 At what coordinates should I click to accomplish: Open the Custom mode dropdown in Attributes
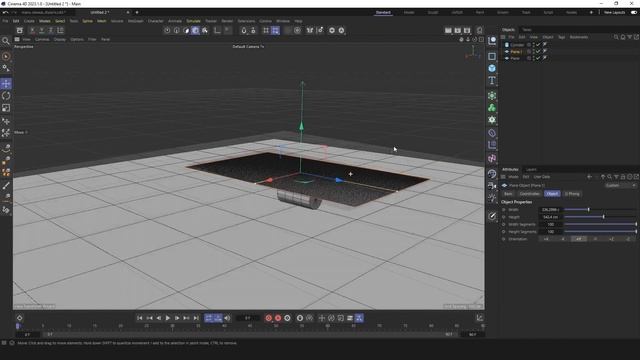620,185
